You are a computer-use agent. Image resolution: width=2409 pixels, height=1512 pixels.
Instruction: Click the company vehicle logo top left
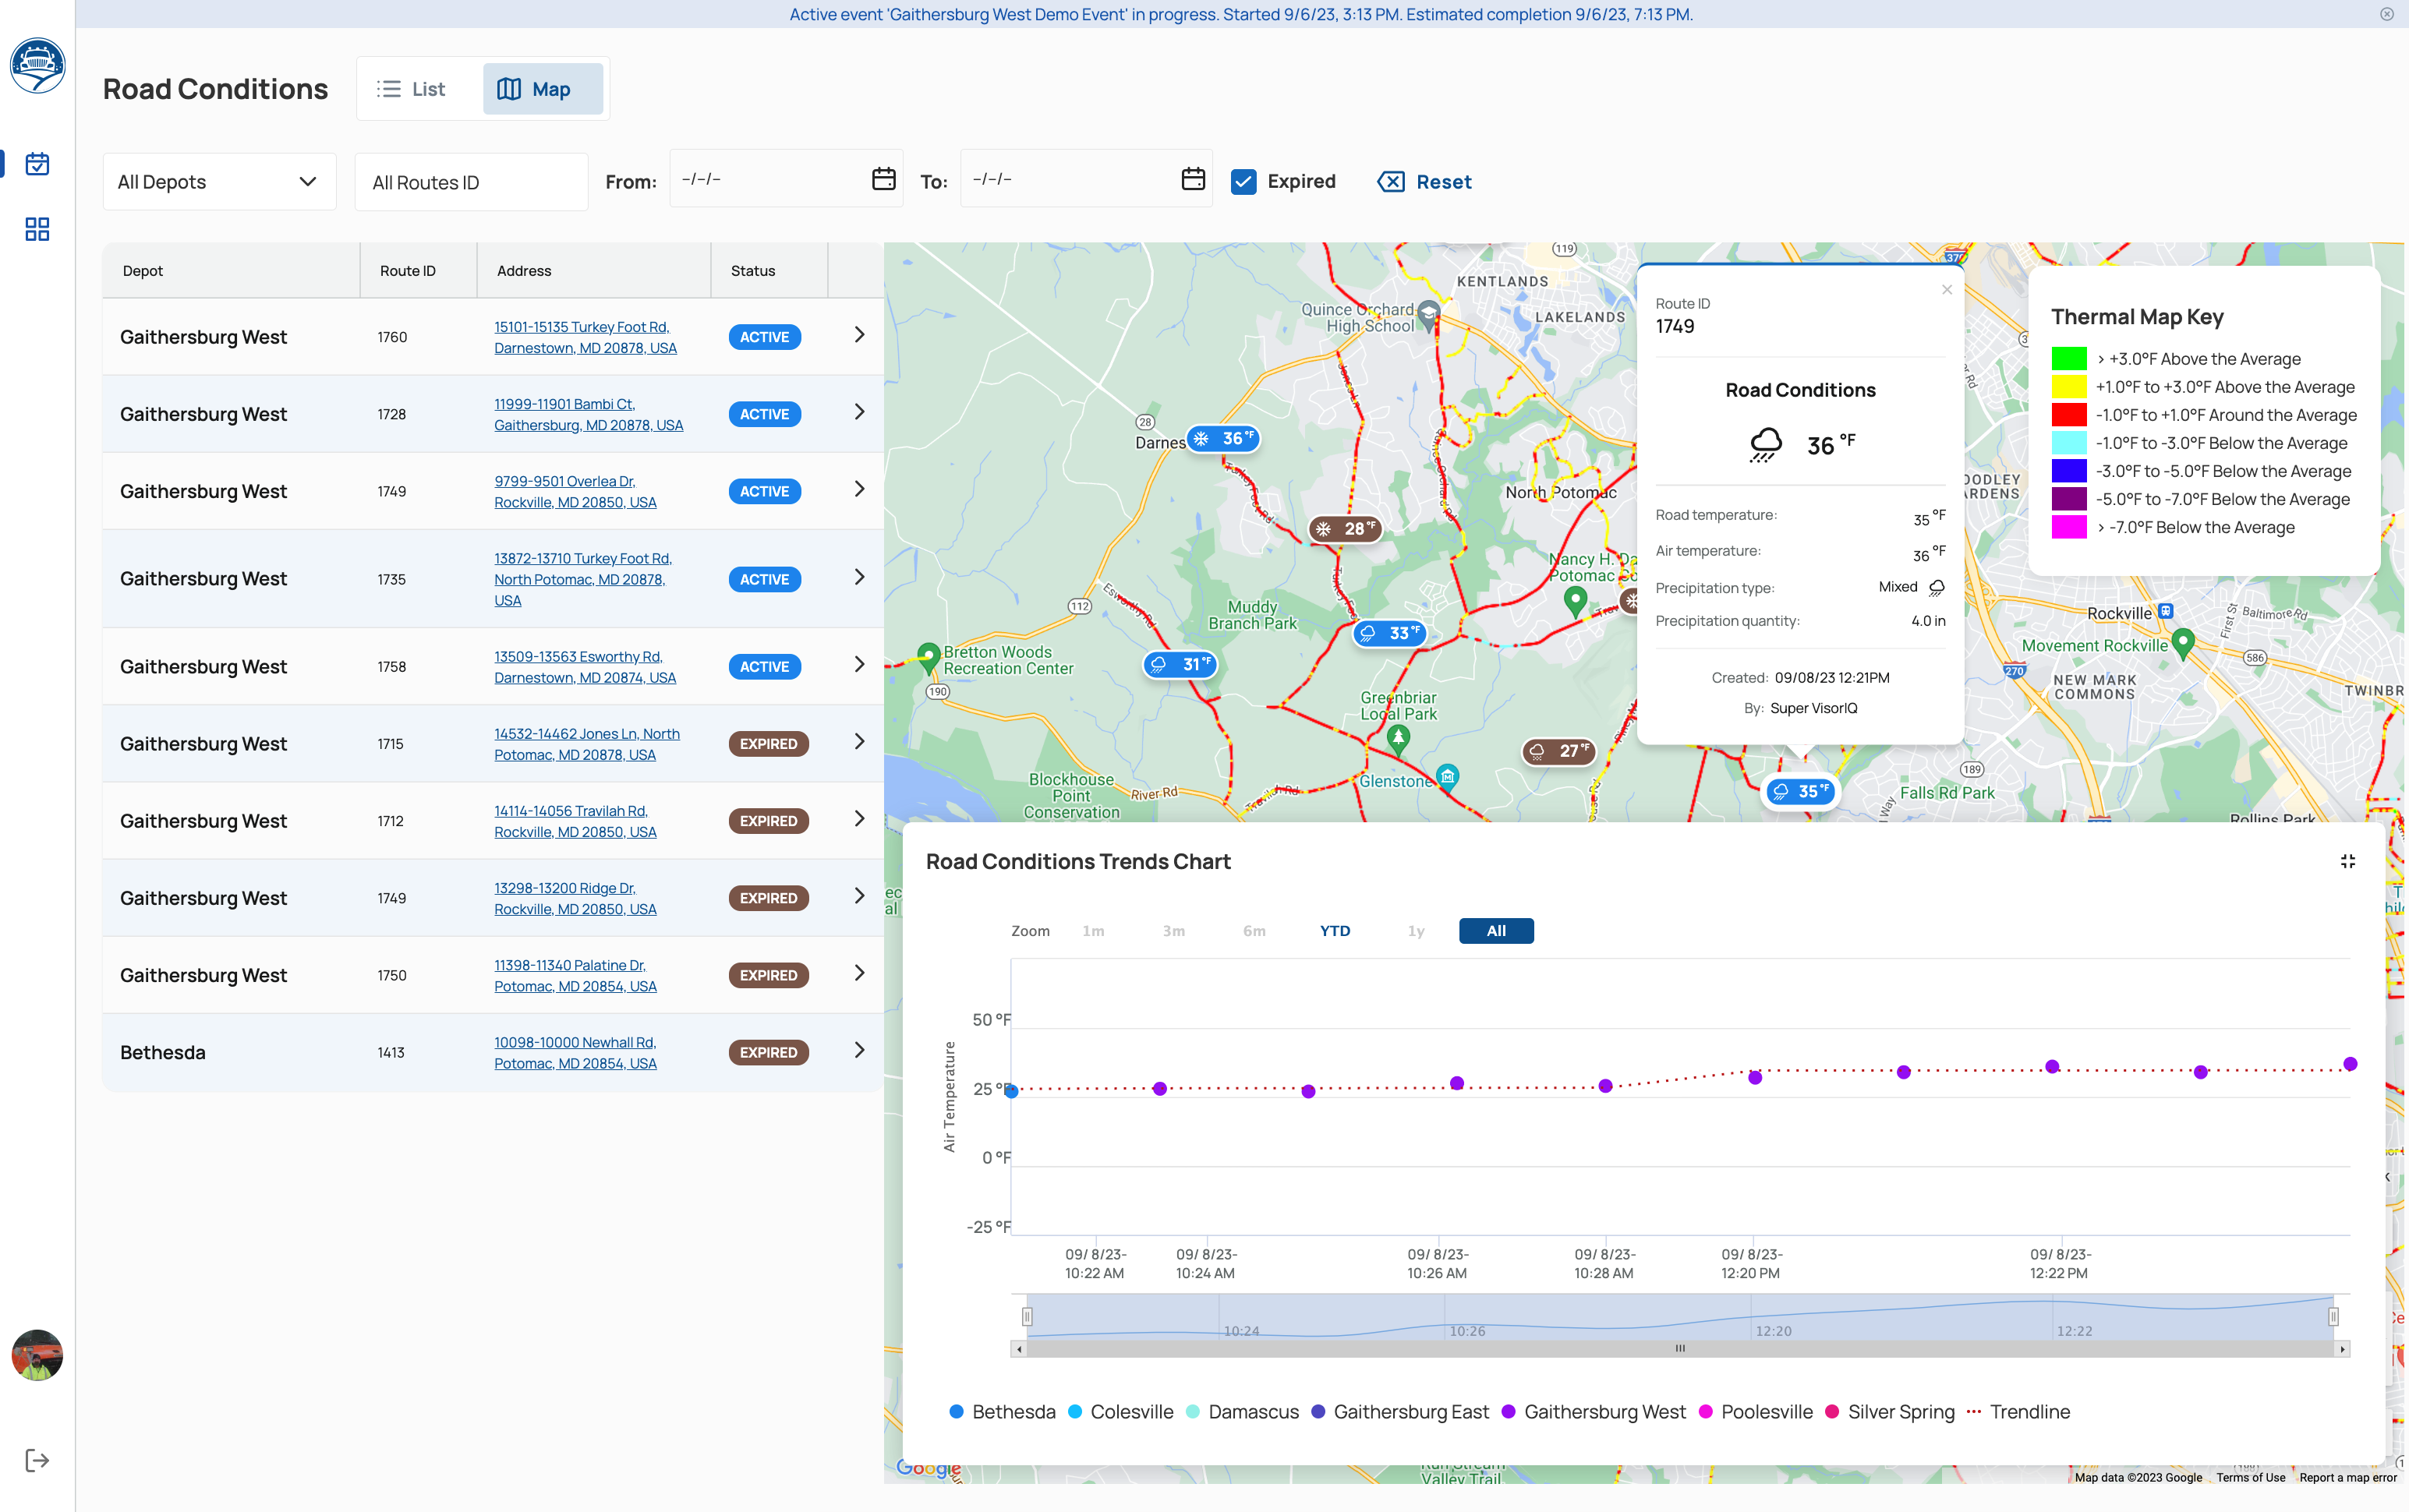click(37, 65)
